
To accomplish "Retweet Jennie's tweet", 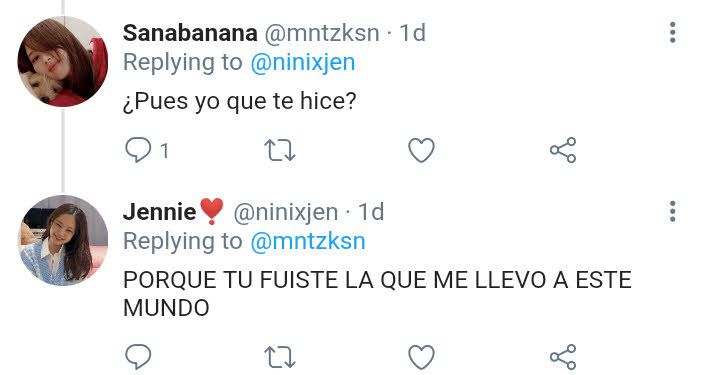I will 280,357.
